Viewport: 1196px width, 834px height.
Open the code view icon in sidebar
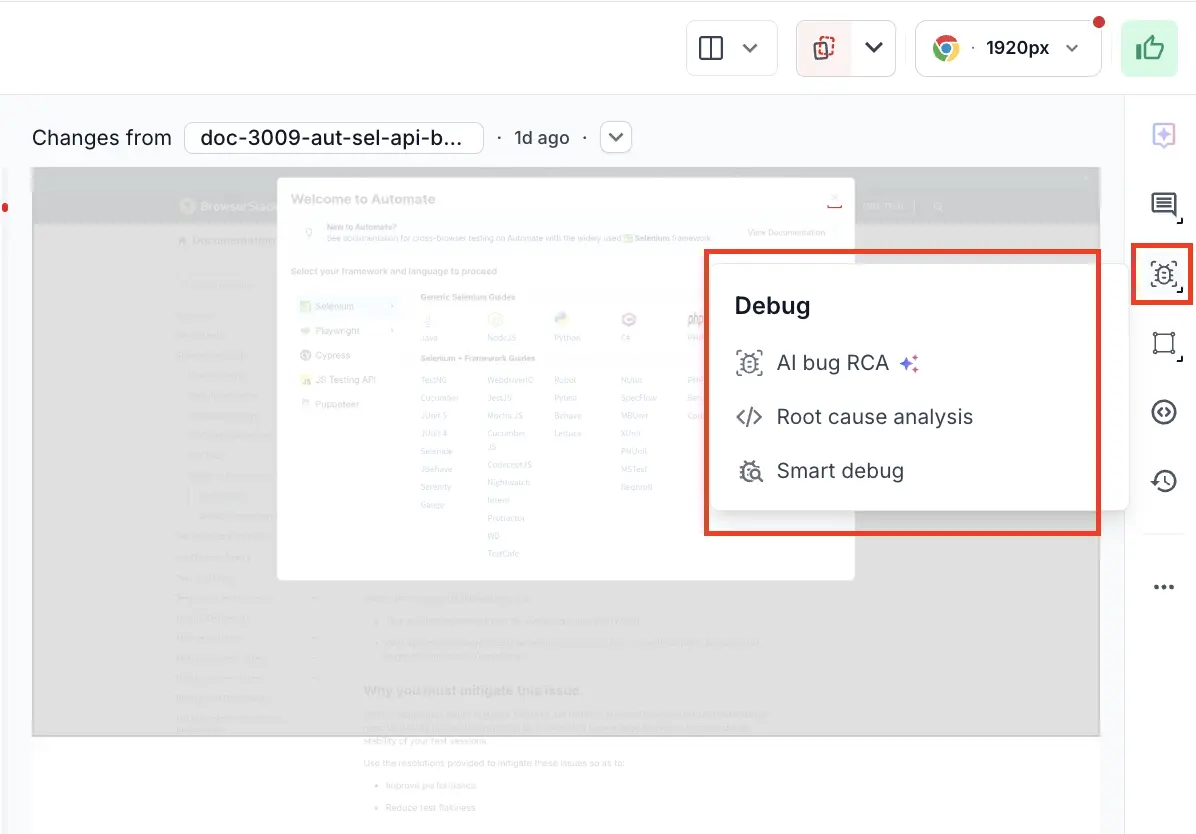1164,412
